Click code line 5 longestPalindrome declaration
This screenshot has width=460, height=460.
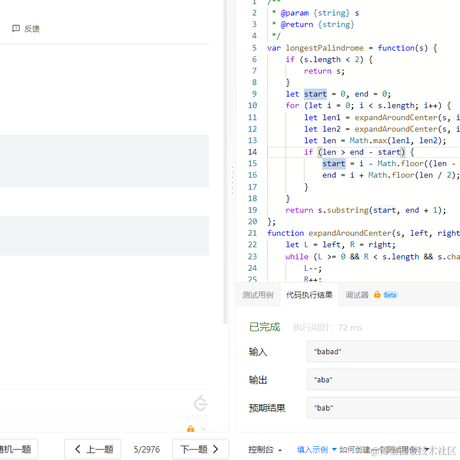tap(352, 48)
